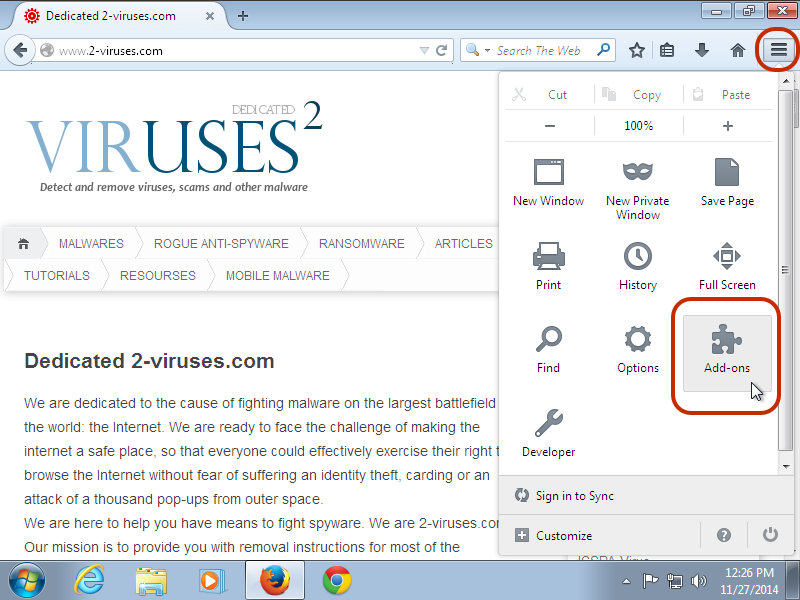Open a new tab with plus button

[243, 16]
